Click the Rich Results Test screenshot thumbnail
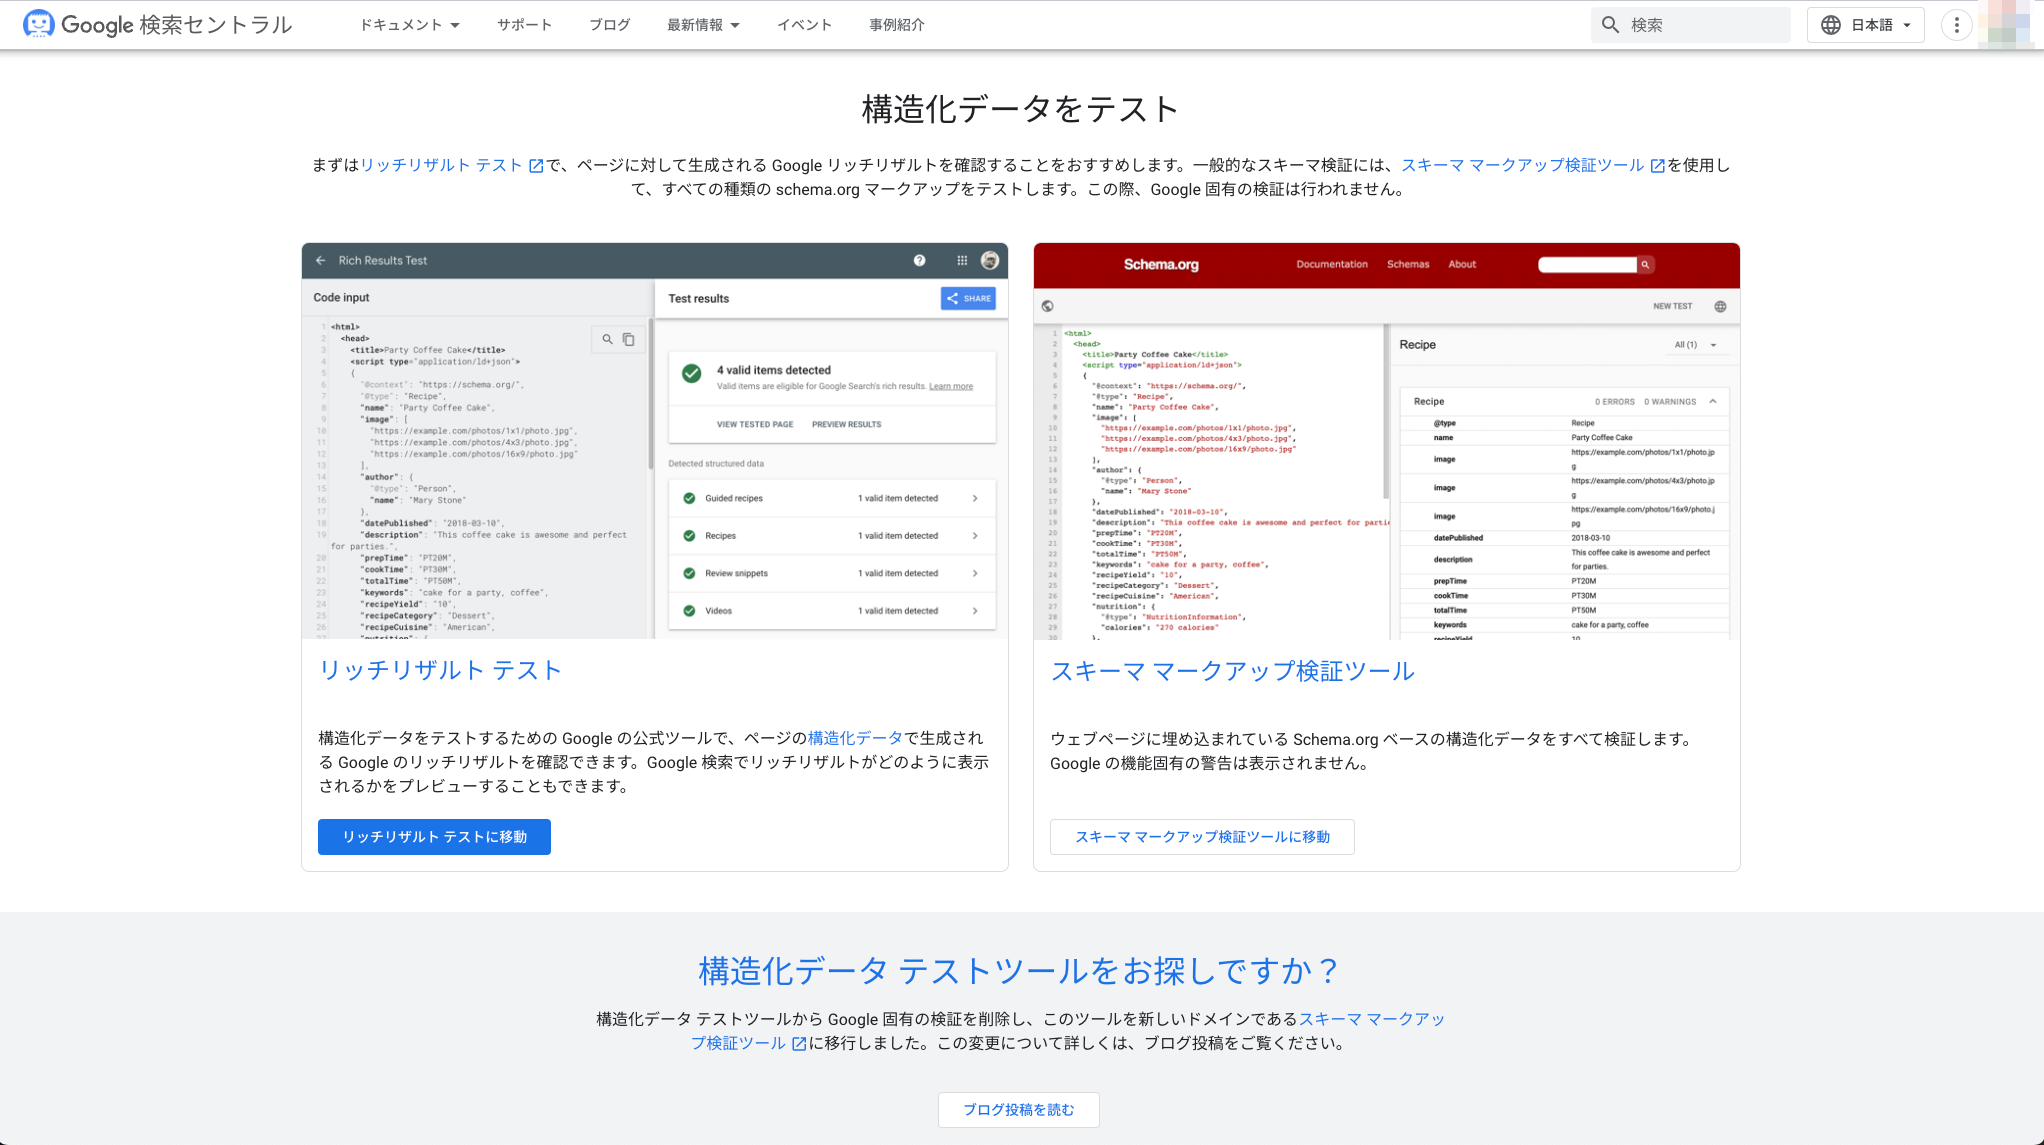 pos(655,440)
